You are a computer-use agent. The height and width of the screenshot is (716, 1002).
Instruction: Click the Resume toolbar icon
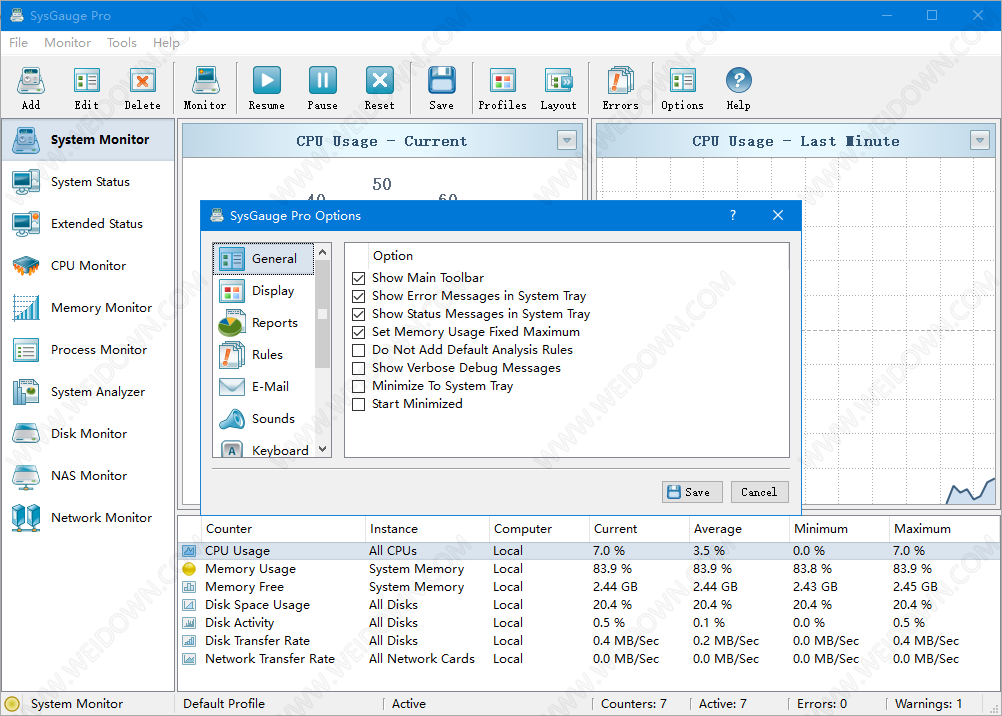[266, 88]
